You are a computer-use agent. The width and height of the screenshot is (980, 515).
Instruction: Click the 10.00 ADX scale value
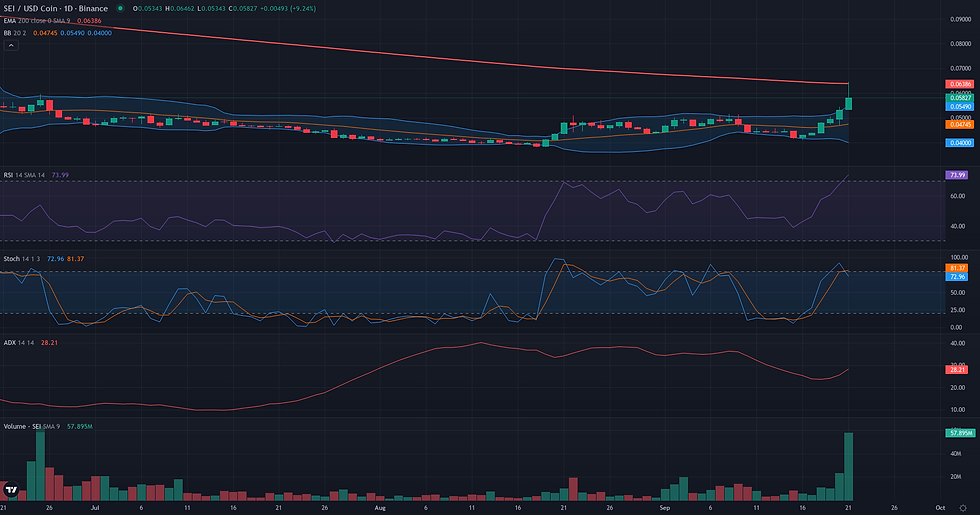click(x=958, y=409)
